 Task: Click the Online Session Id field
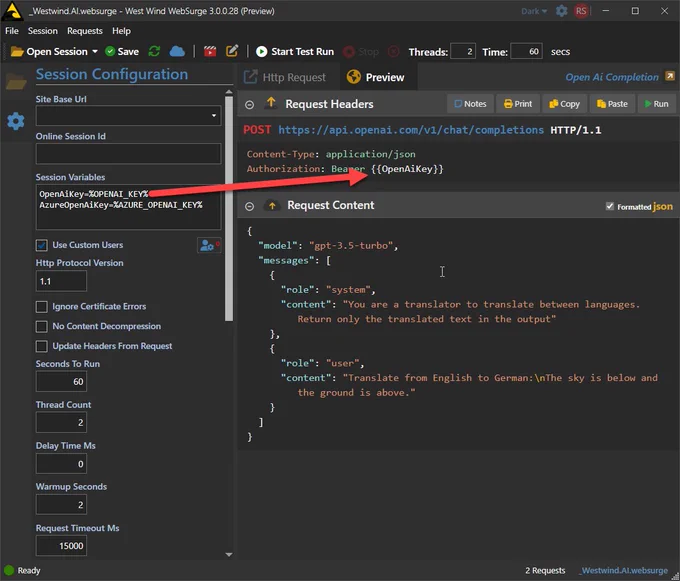(128, 153)
